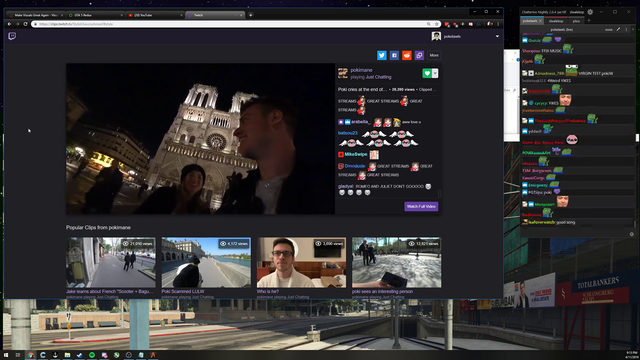Reload the page with the browser refresh icon
The width and height of the screenshot is (640, 360).
point(25,24)
